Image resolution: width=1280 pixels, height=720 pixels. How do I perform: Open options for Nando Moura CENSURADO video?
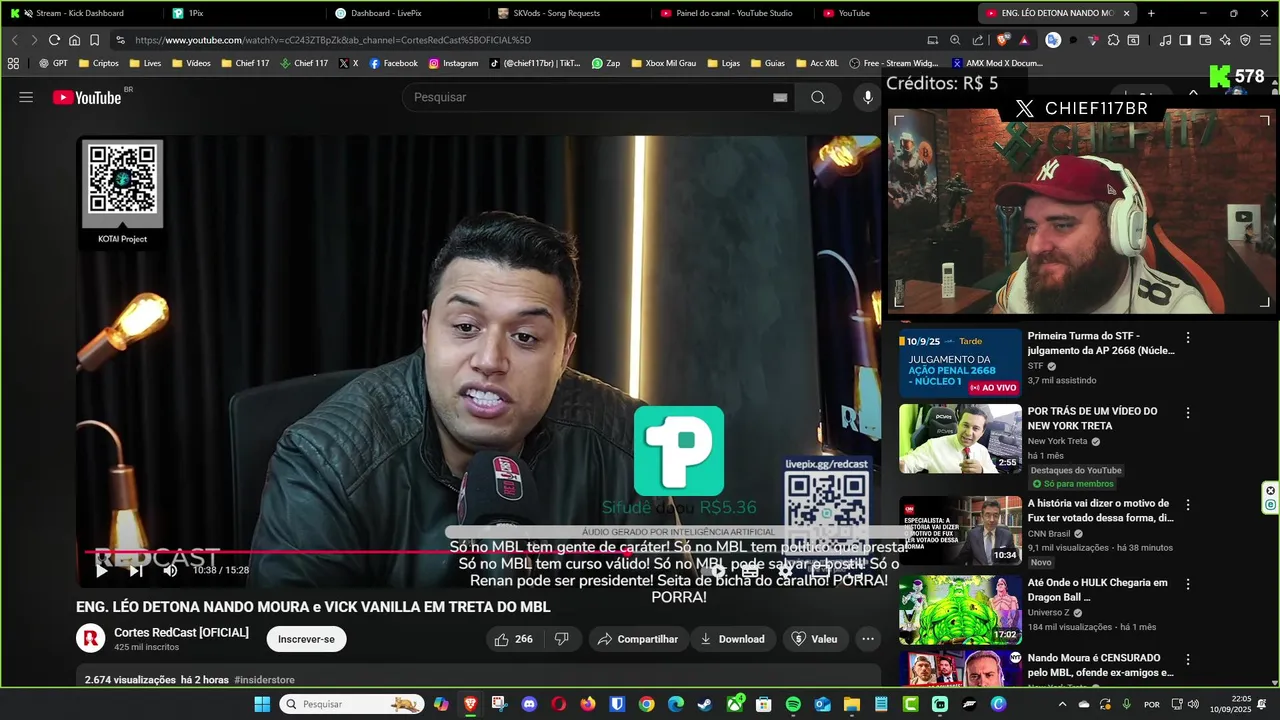coord(1188,660)
